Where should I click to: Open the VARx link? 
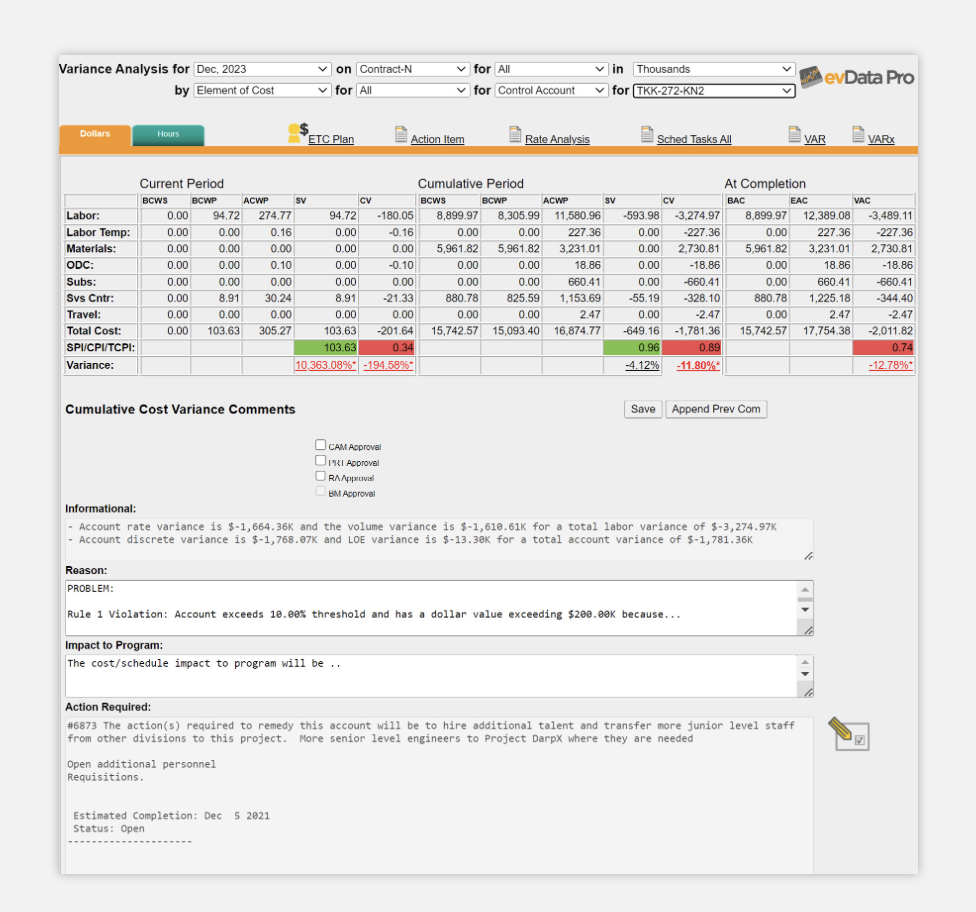881,139
